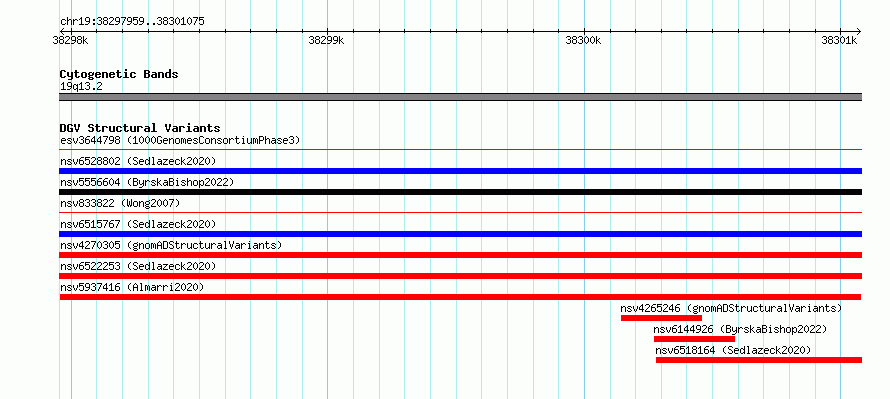This screenshot has width=890, height=399.
Task: Click the 38301k ruler position
Action: pyautogui.click(x=840, y=40)
